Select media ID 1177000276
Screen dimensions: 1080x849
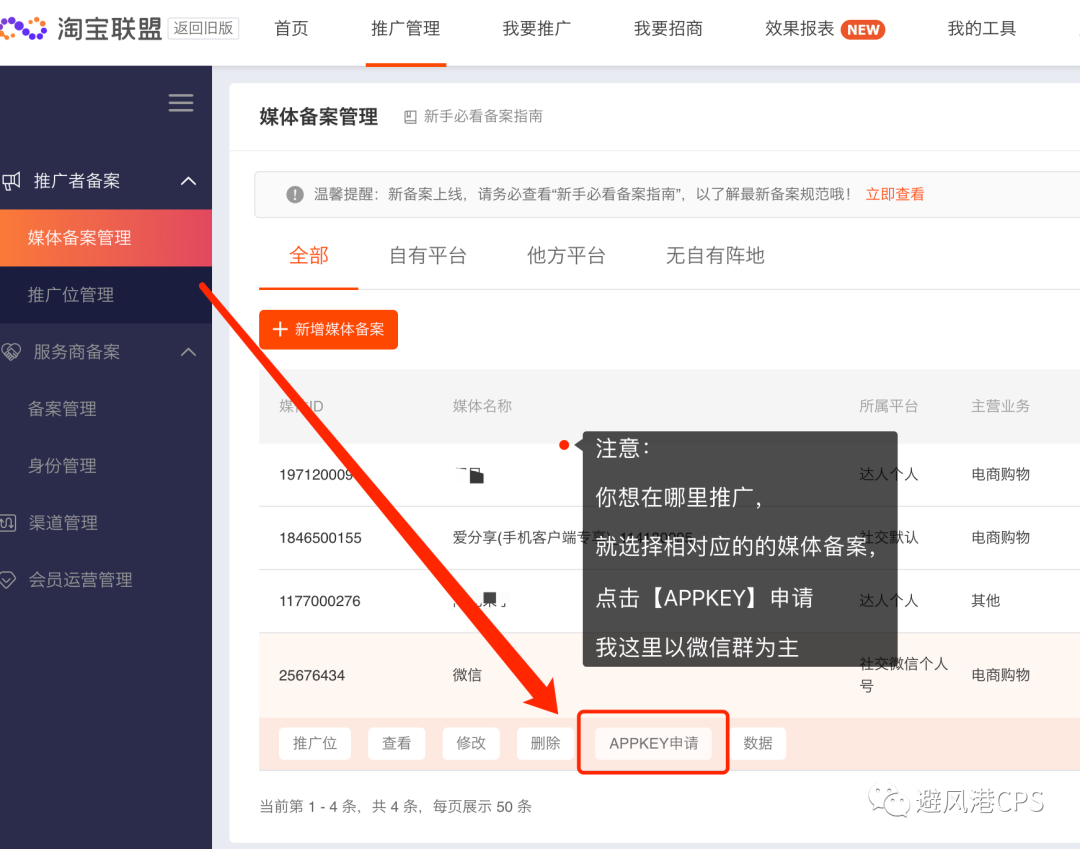pyautogui.click(x=320, y=601)
